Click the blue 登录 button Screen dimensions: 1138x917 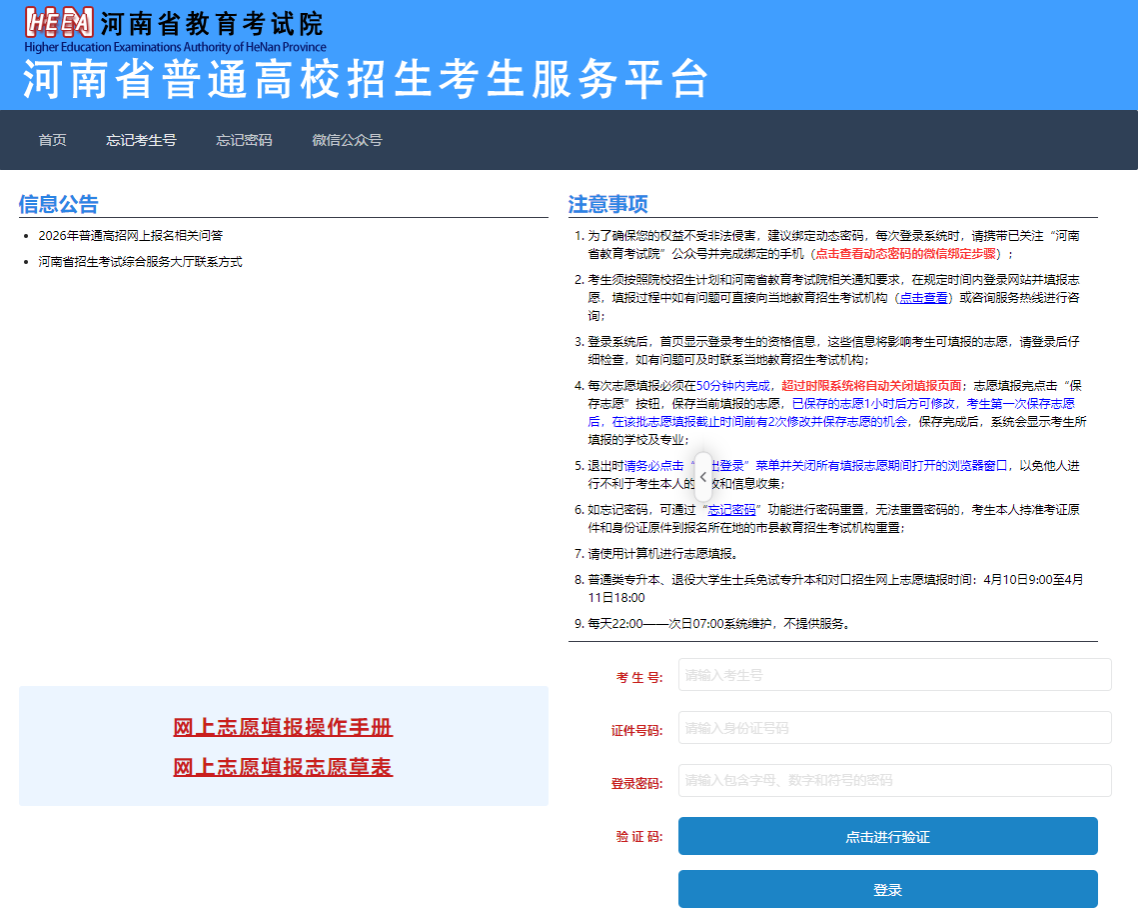coord(887,889)
